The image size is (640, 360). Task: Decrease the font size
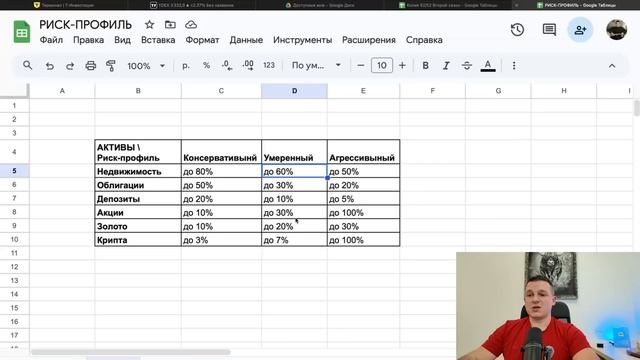coord(360,66)
